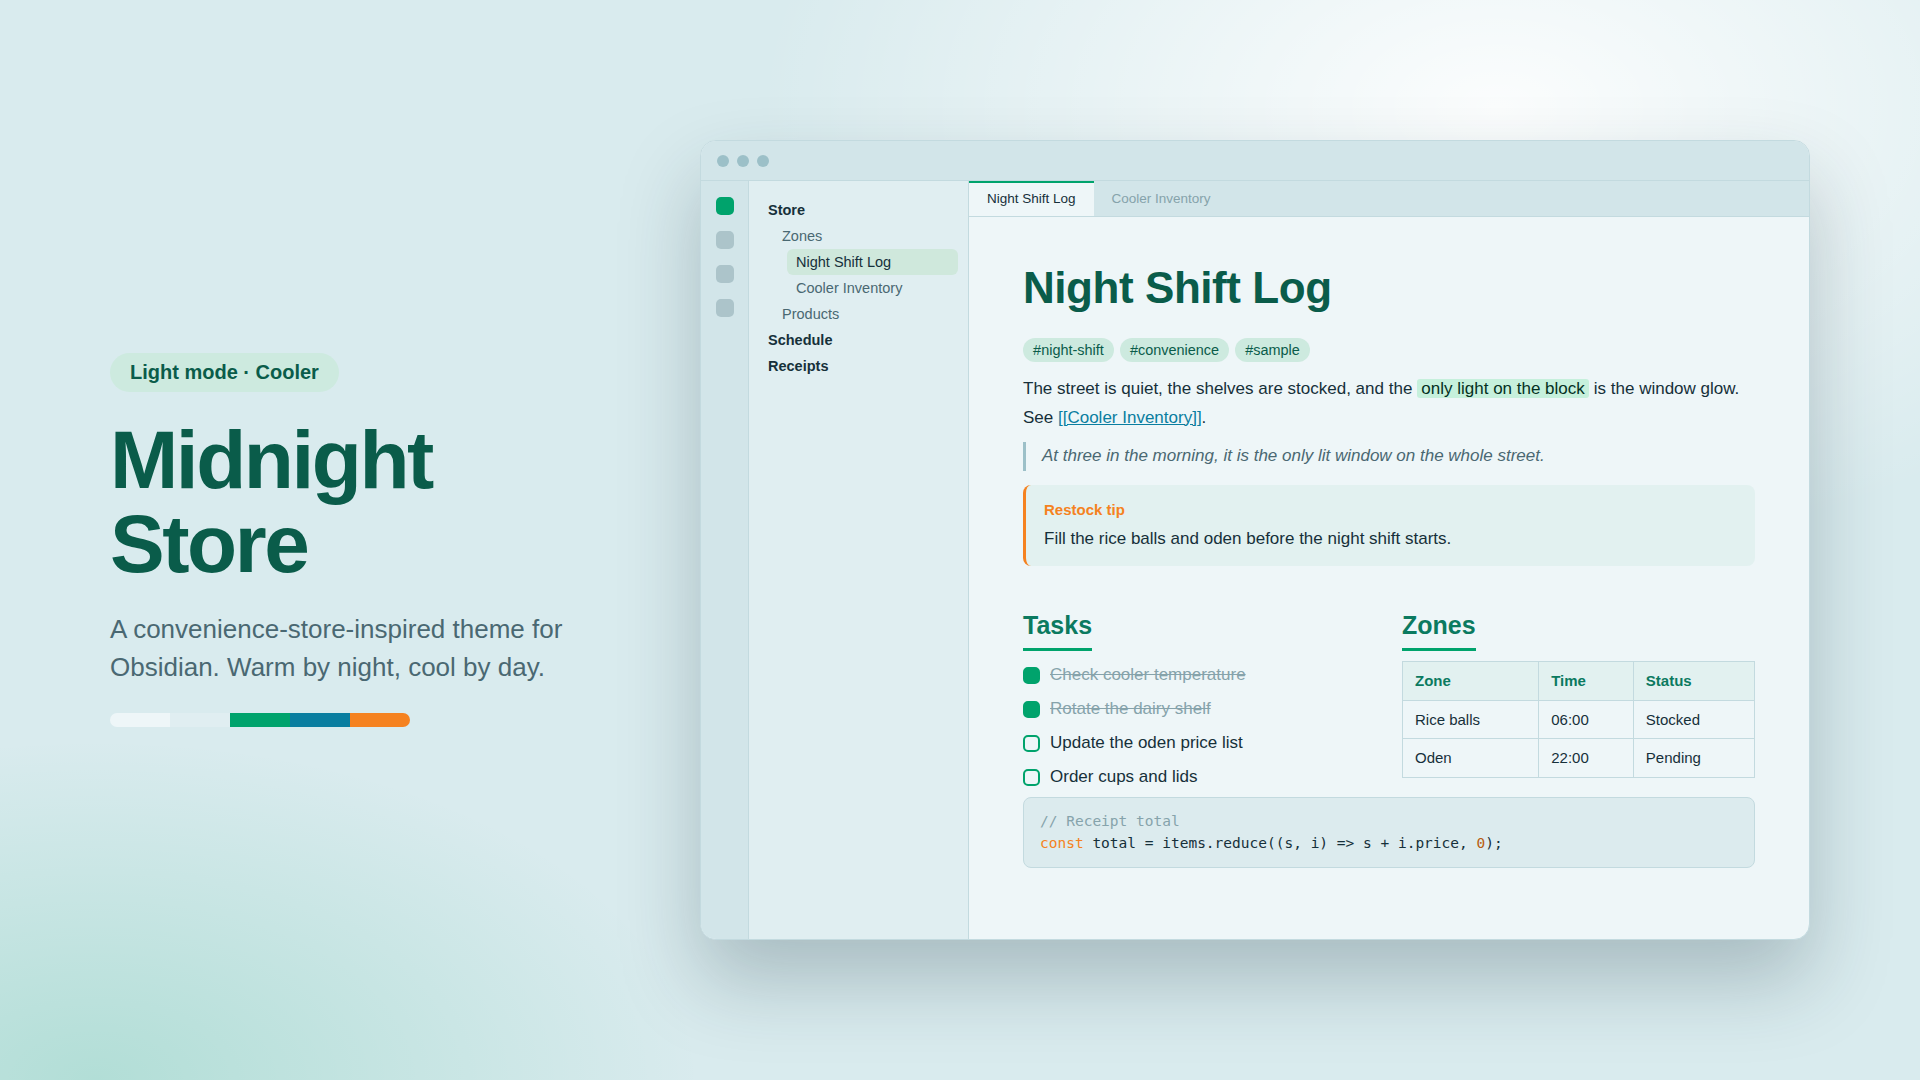1920x1080 pixels.
Task: Click the Light mode · Cooler badge
Action: [x=224, y=372]
